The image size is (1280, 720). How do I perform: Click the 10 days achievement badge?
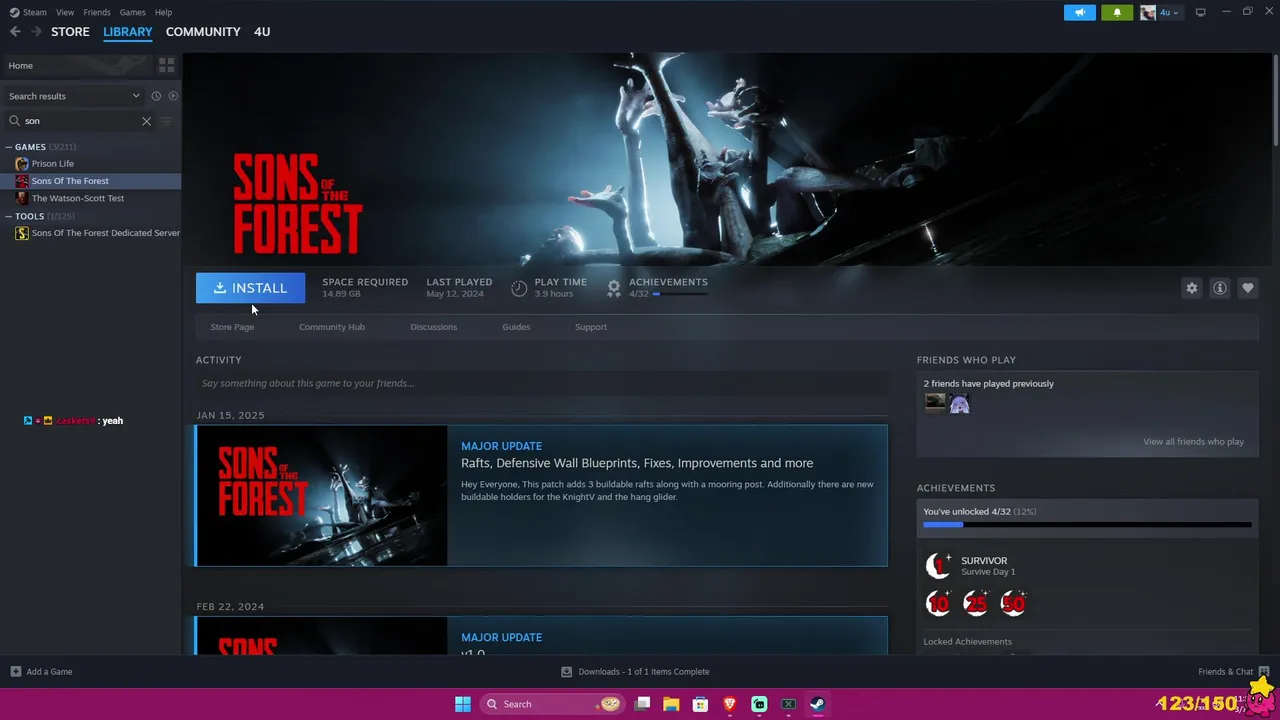(938, 603)
